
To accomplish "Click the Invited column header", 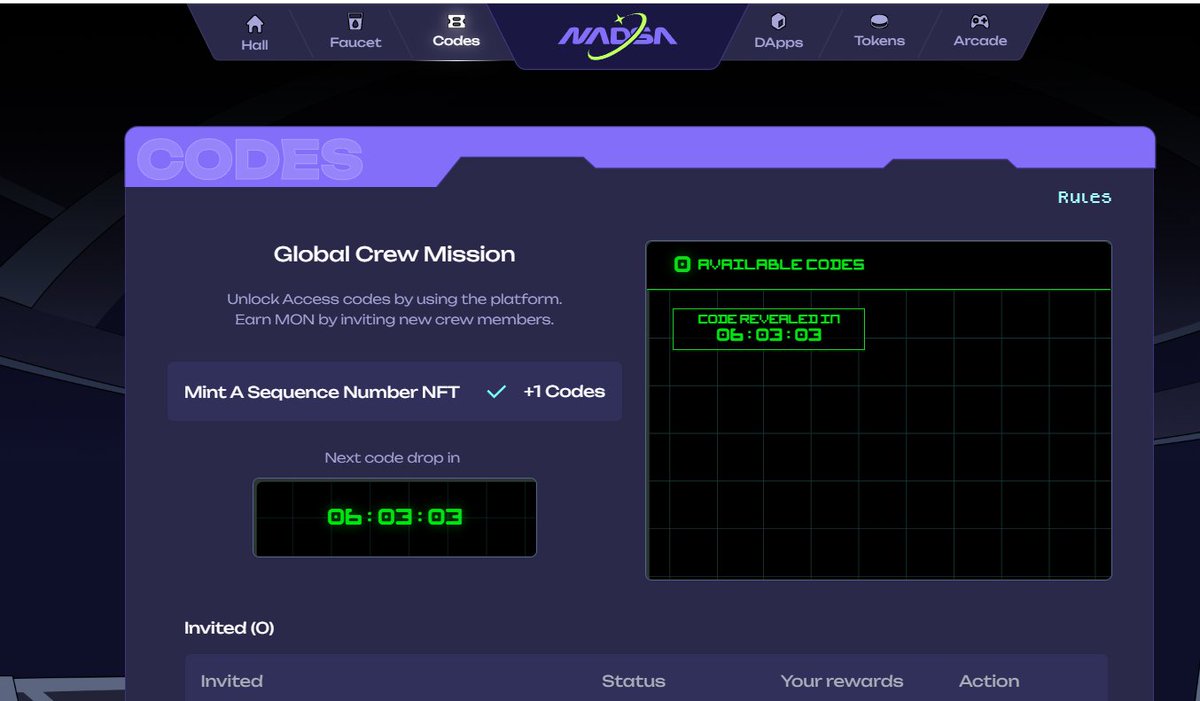I will point(232,681).
